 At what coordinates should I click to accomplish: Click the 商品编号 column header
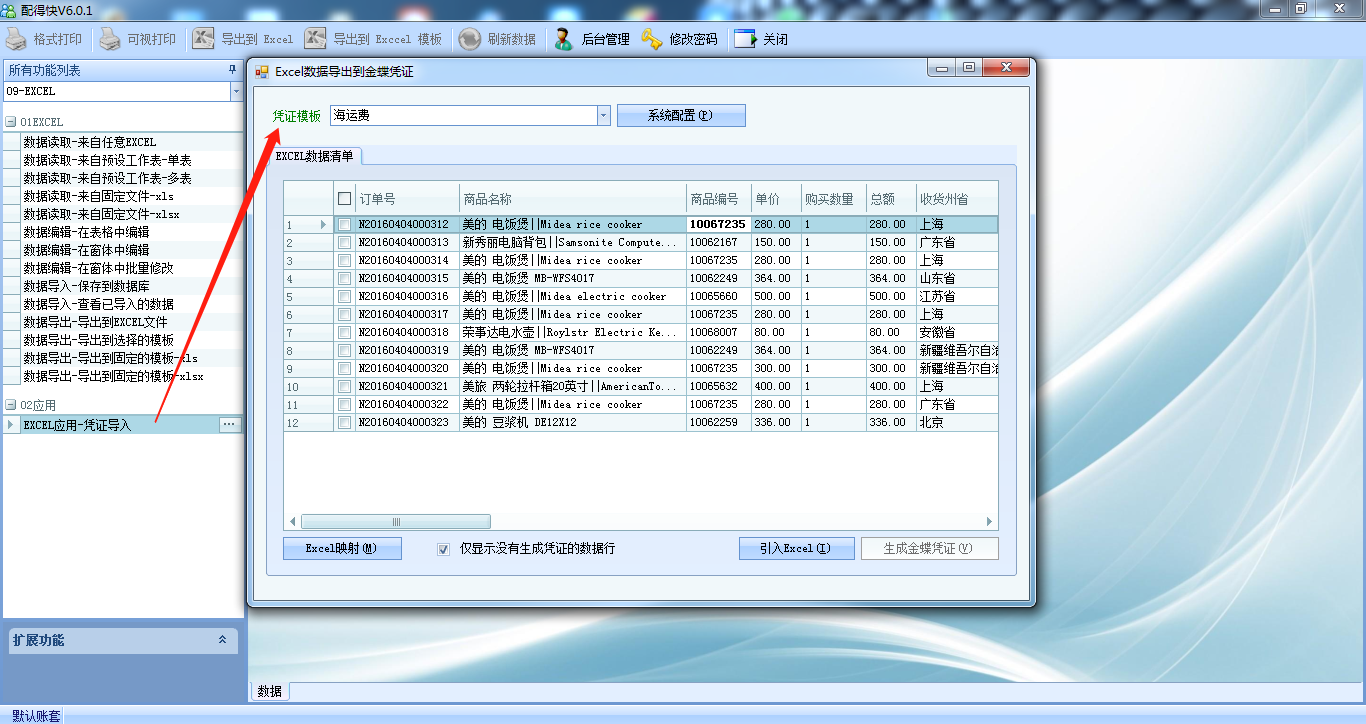point(719,199)
